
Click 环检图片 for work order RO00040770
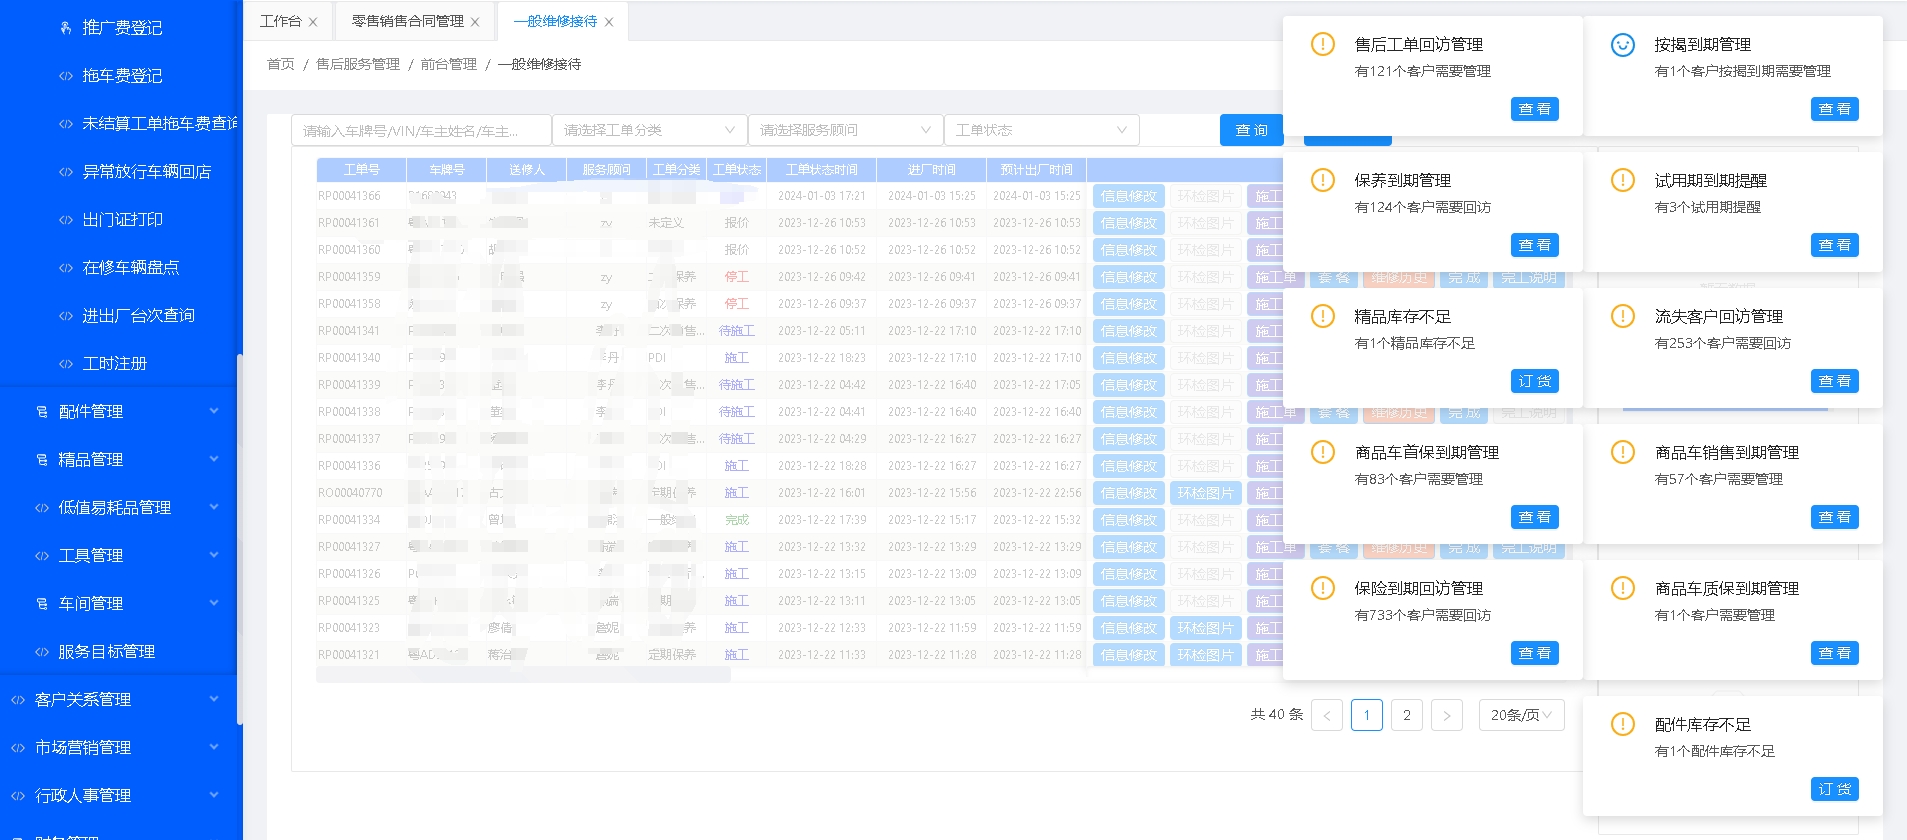pyautogui.click(x=1205, y=493)
